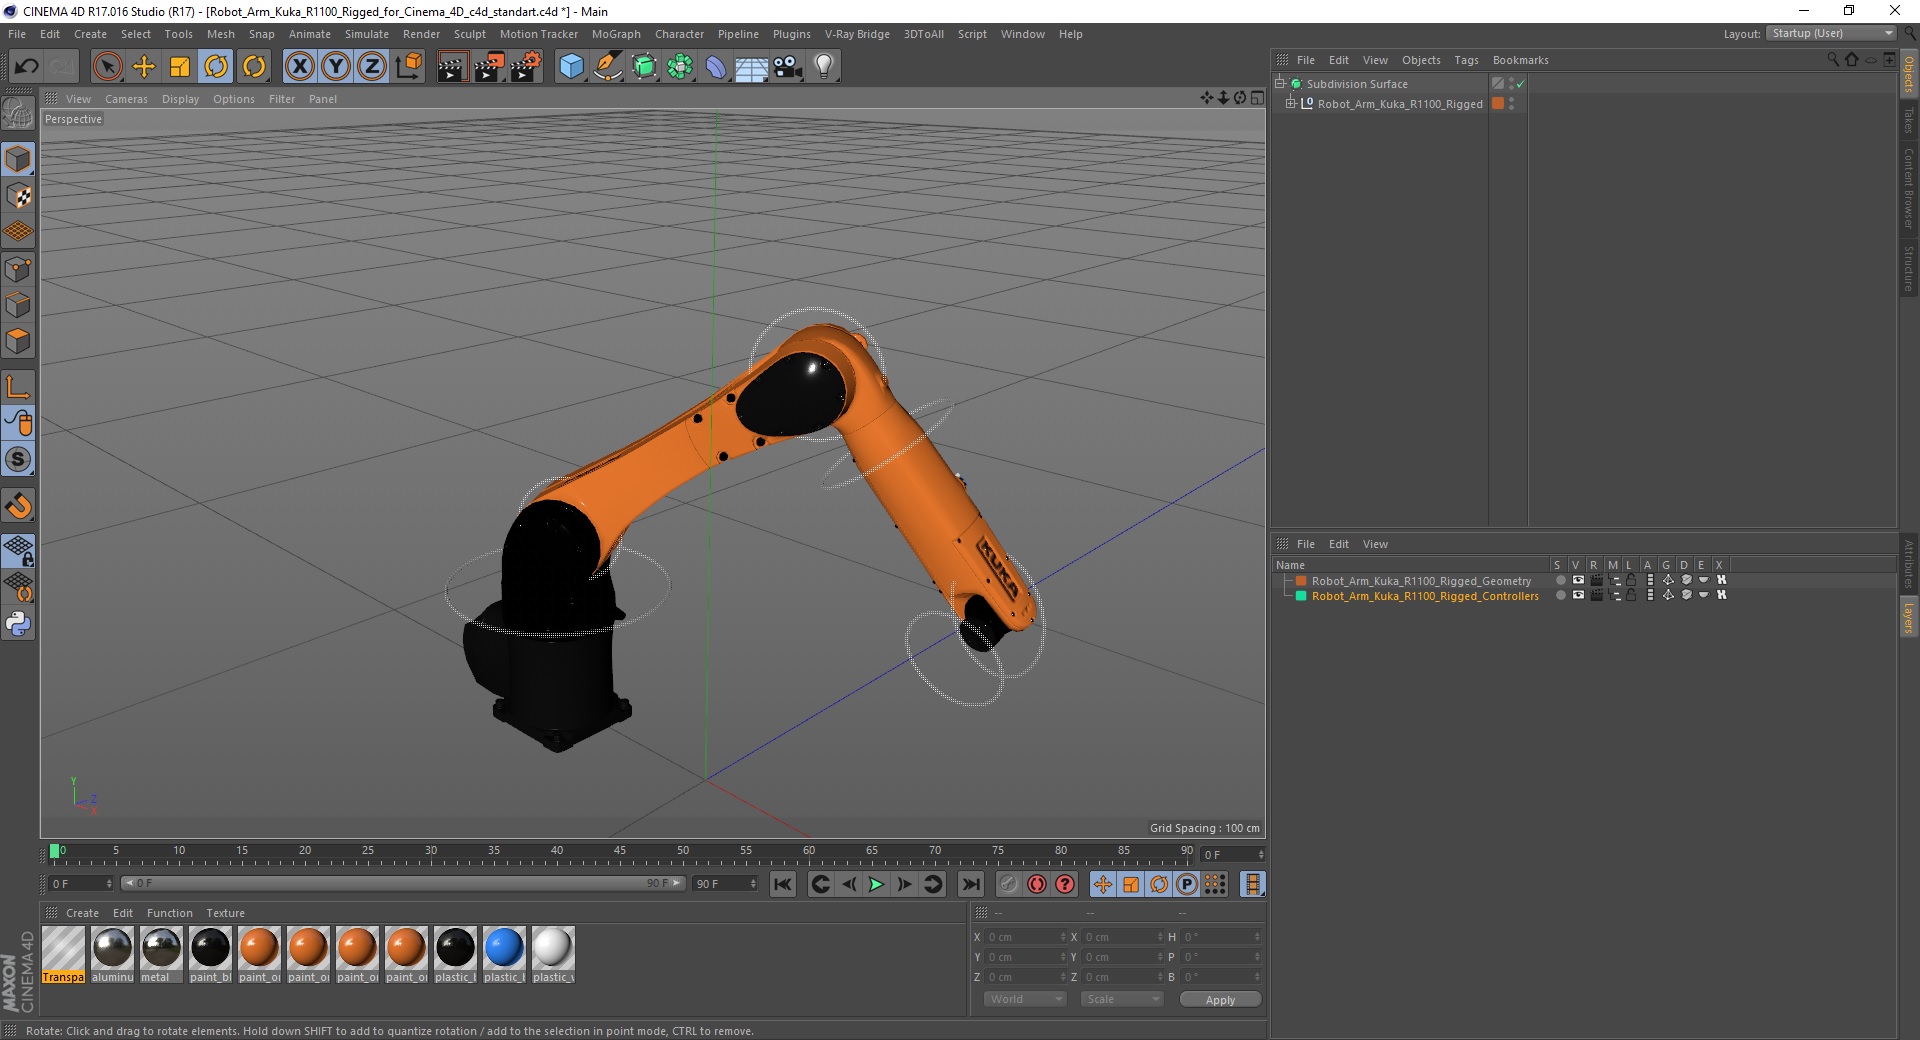Screen dimensions: 1920x1040
Task: Click frame 45 on the timeline ruler
Action: pos(620,852)
